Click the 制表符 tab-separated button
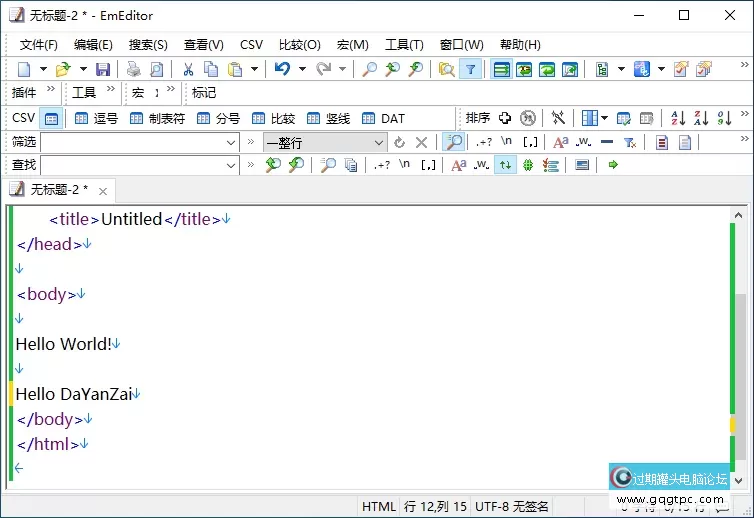754x518 pixels. [x=157, y=118]
